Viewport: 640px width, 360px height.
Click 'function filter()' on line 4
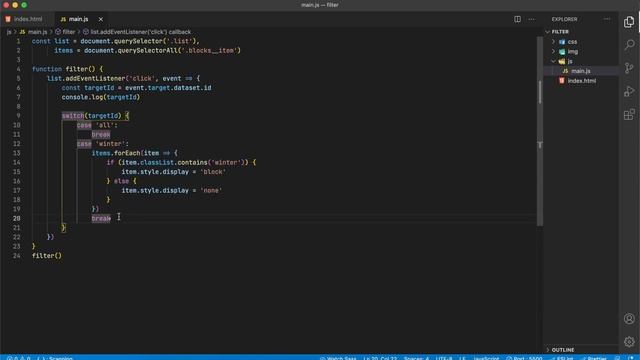tap(65, 69)
